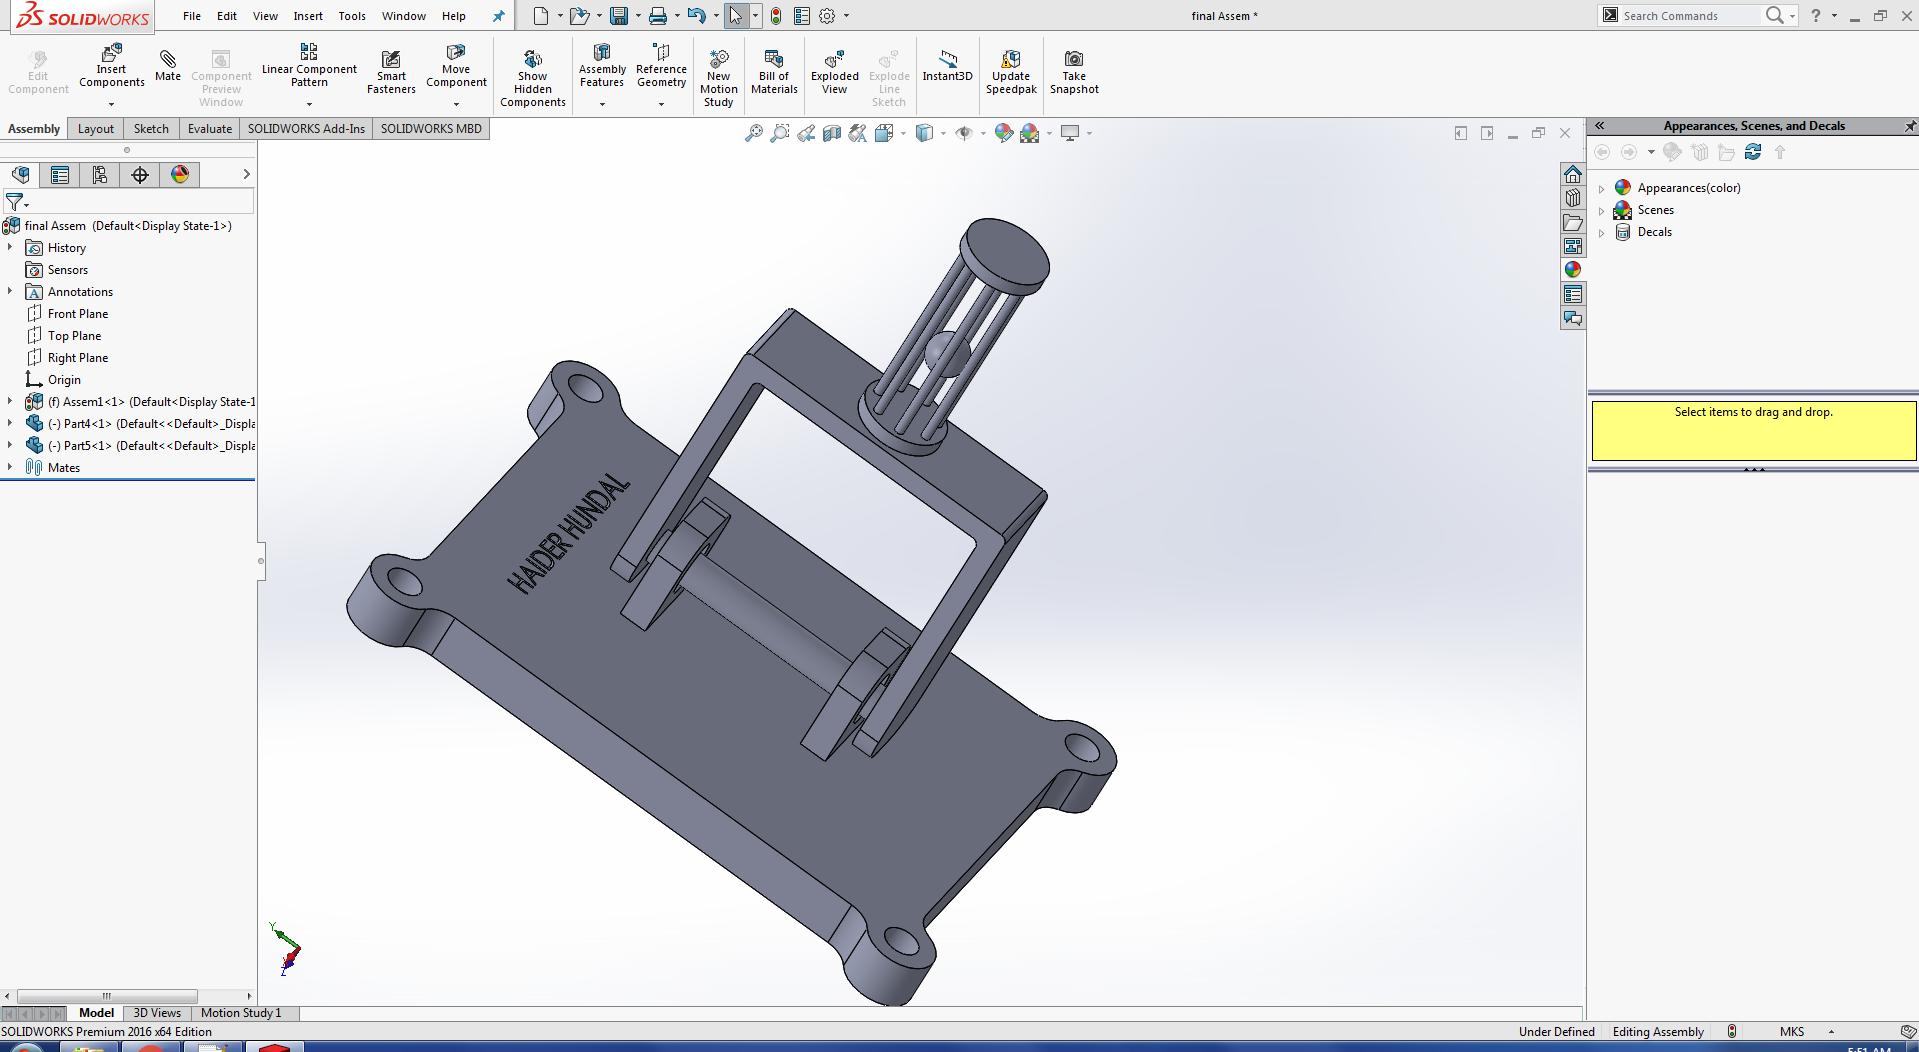
Task: Click the feature tree horizontal scrollbar
Action: tap(107, 996)
